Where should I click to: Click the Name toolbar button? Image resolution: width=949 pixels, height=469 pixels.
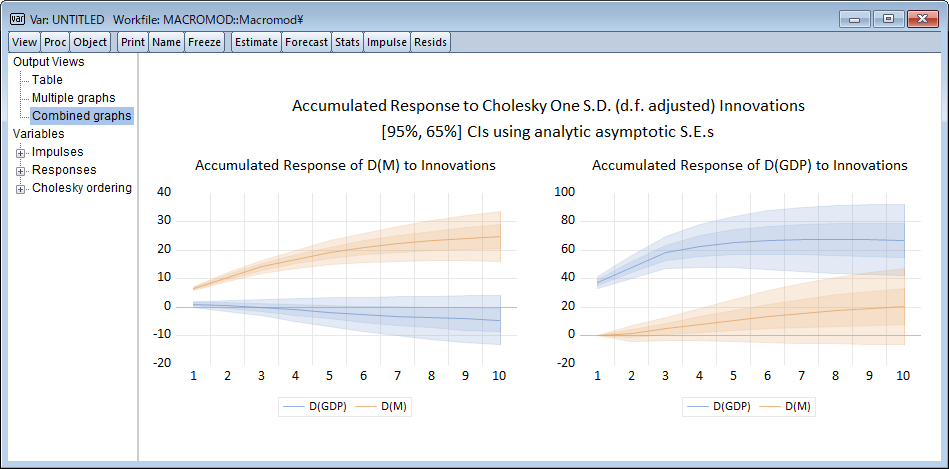coord(166,42)
